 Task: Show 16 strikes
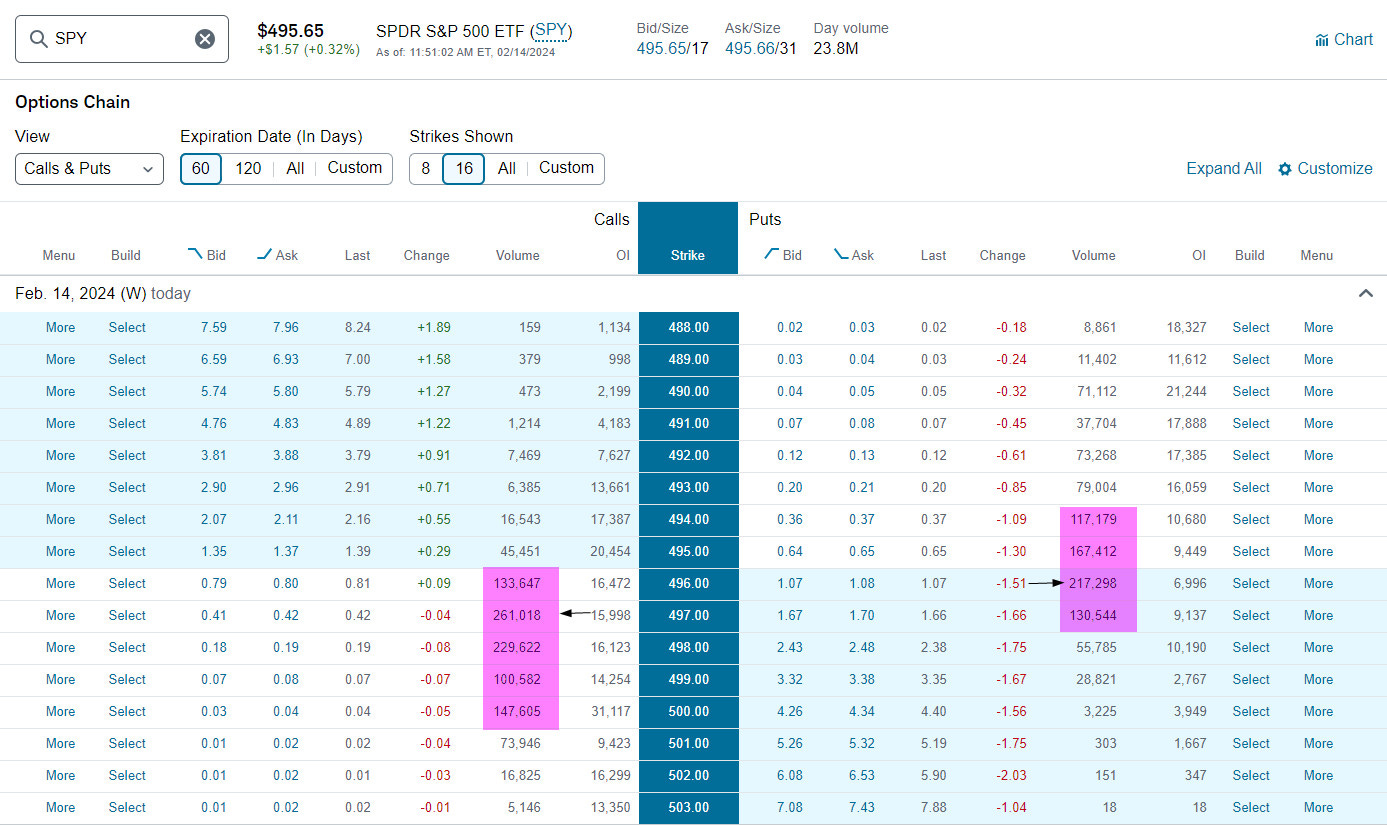point(464,169)
